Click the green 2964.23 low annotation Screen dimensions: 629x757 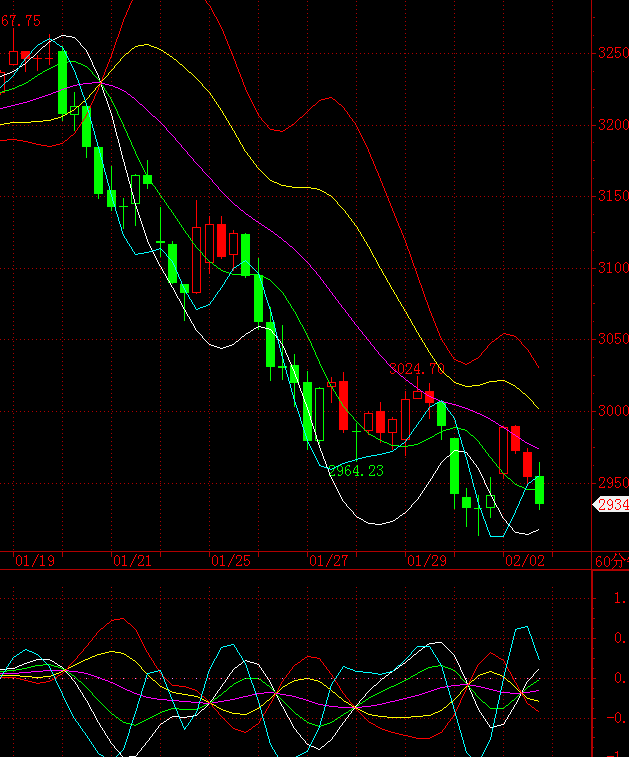click(356, 471)
